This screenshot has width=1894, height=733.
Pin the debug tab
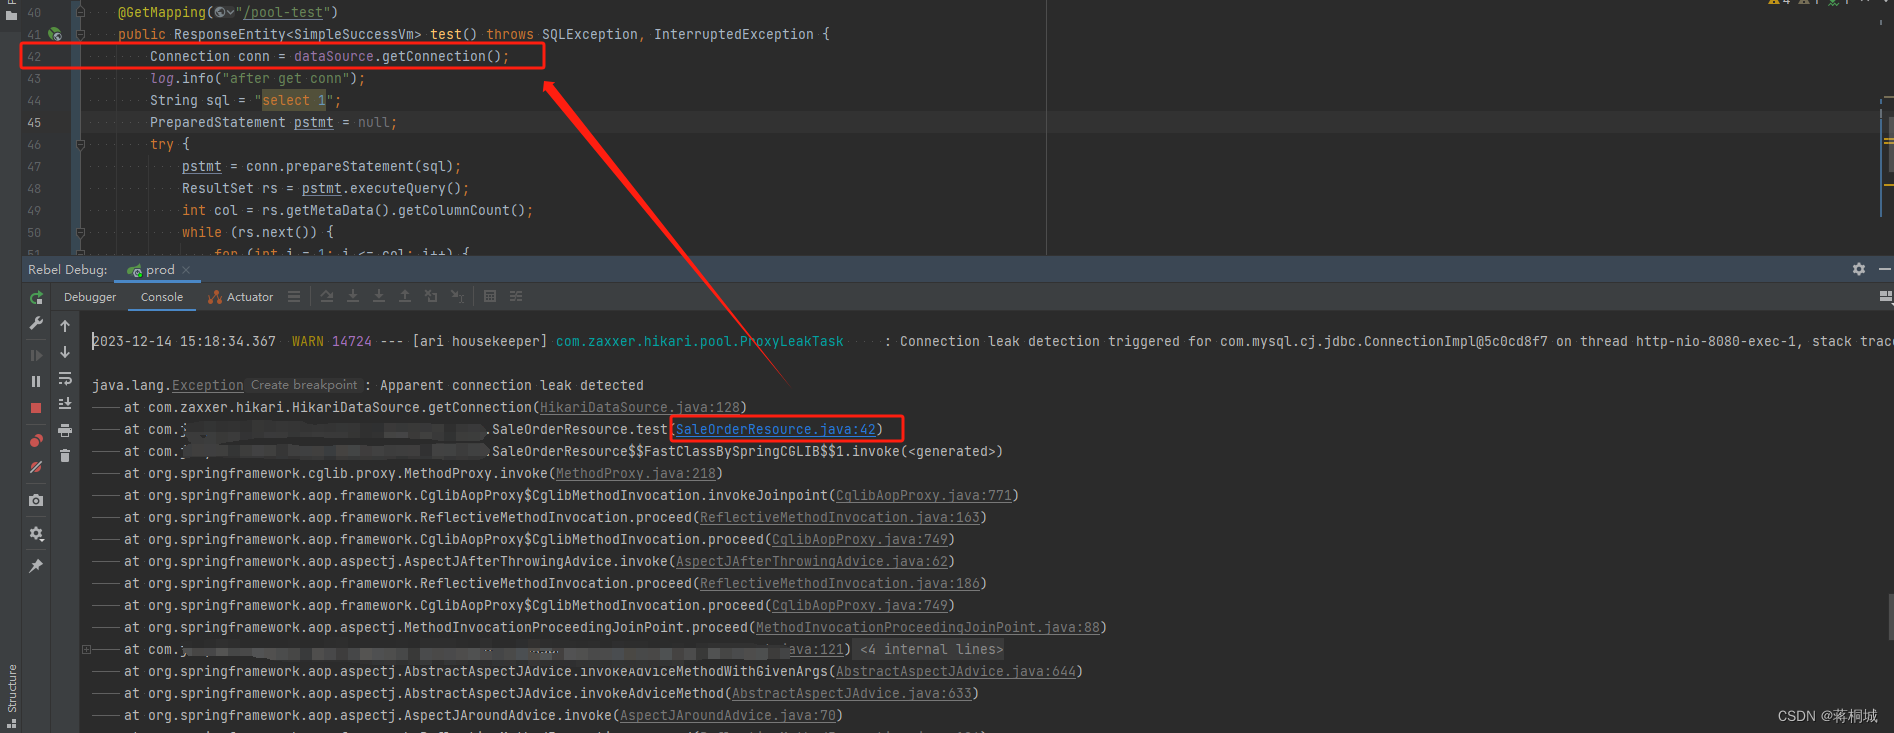[36, 566]
